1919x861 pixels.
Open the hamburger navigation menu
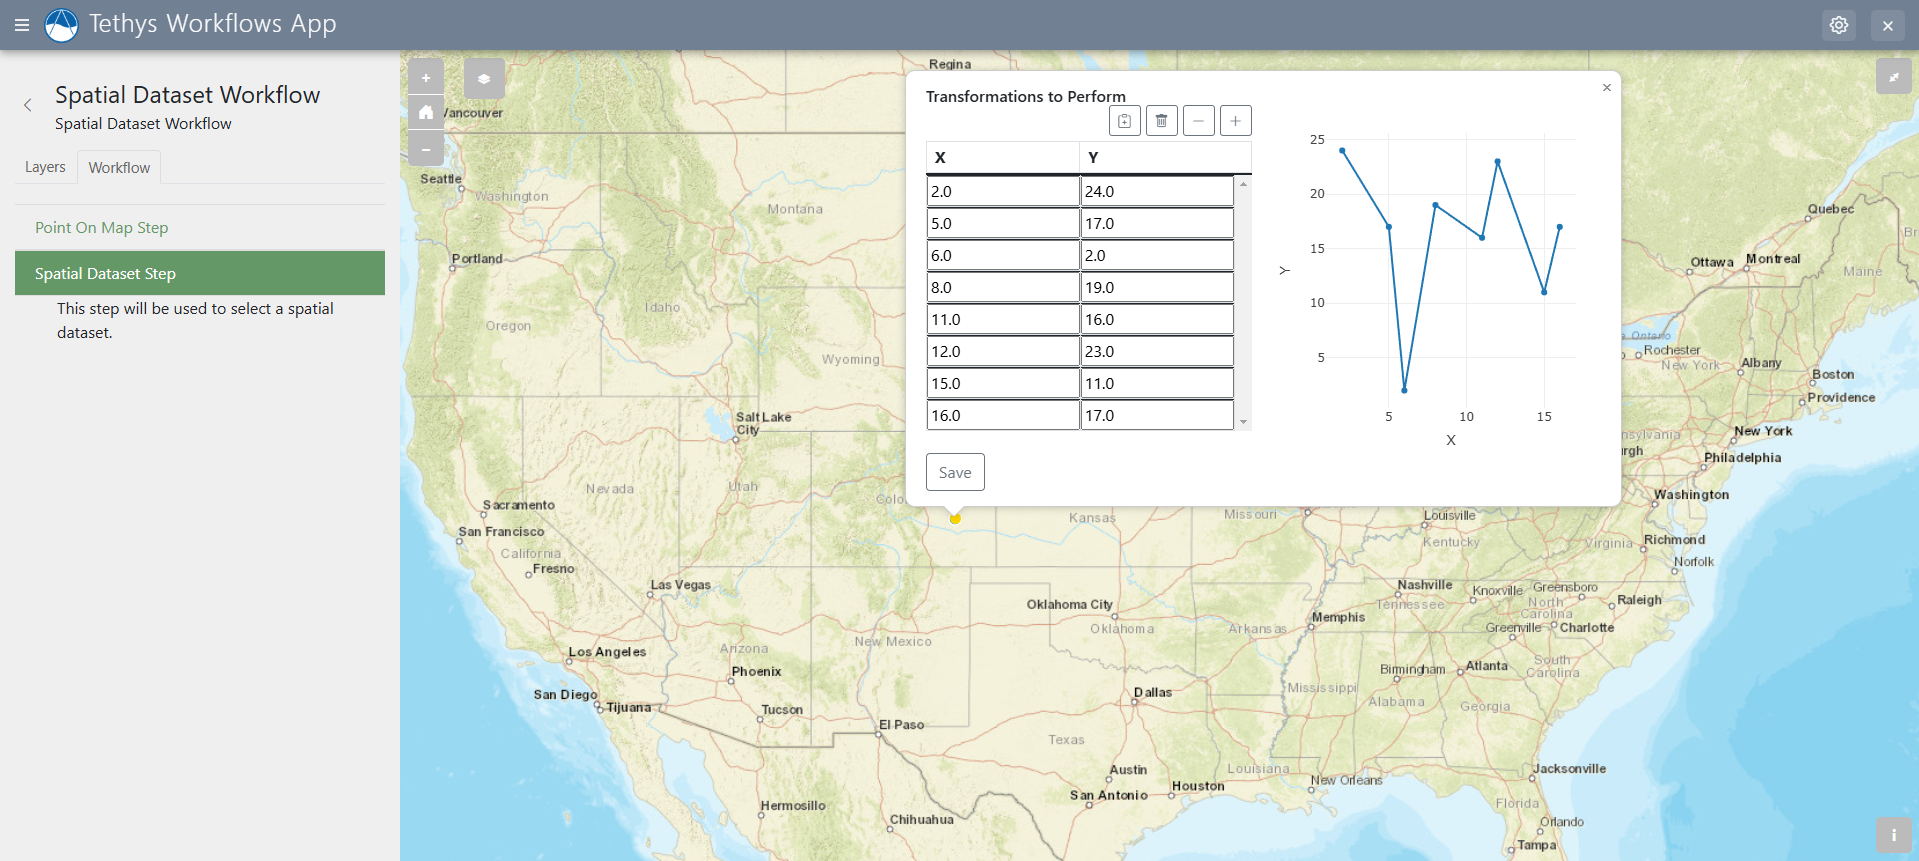22,25
